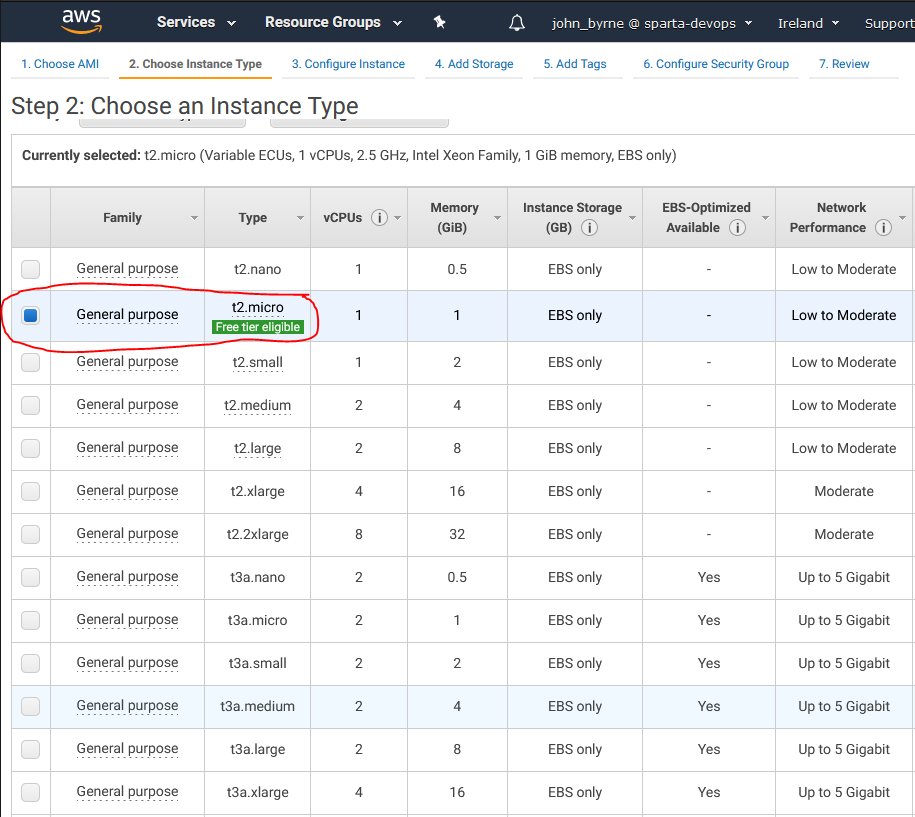Open the Ireland region dropdown
This screenshot has height=817, width=915.
coord(808,23)
